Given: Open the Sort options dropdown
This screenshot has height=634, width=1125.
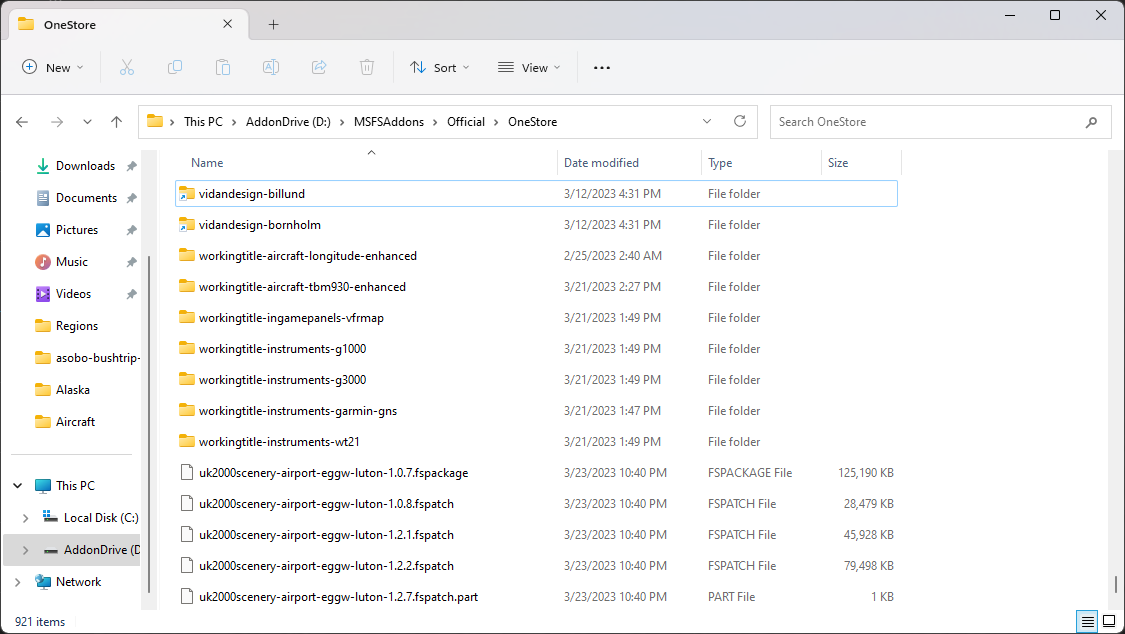Looking at the screenshot, I should [x=440, y=67].
